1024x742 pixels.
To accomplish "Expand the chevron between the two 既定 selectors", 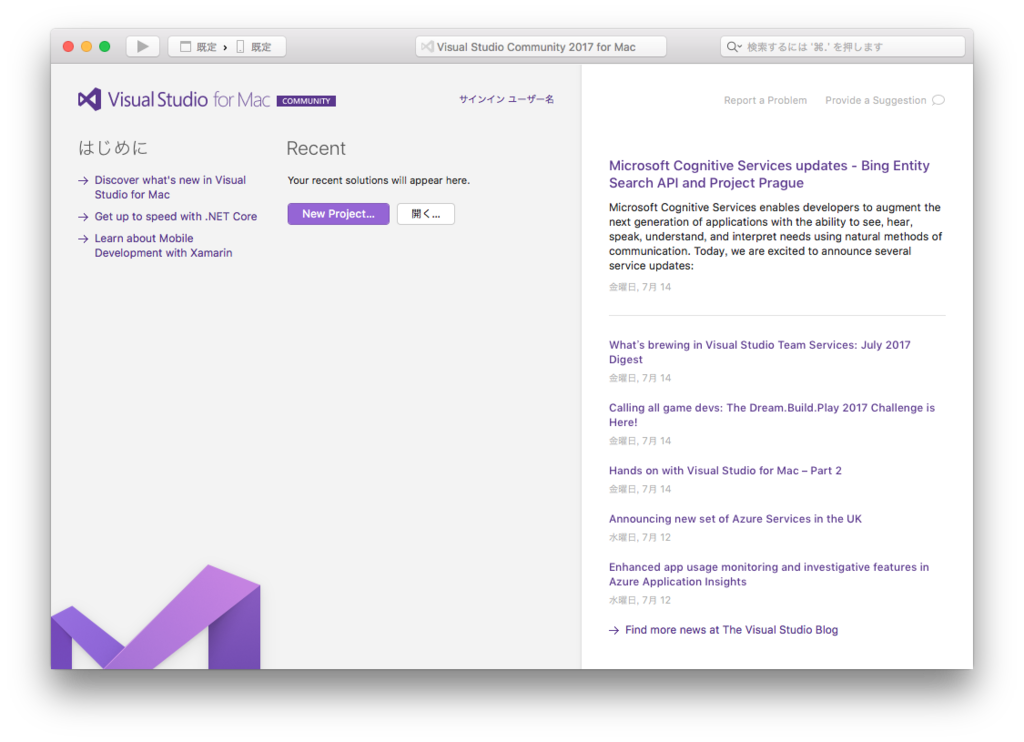I will point(225,46).
